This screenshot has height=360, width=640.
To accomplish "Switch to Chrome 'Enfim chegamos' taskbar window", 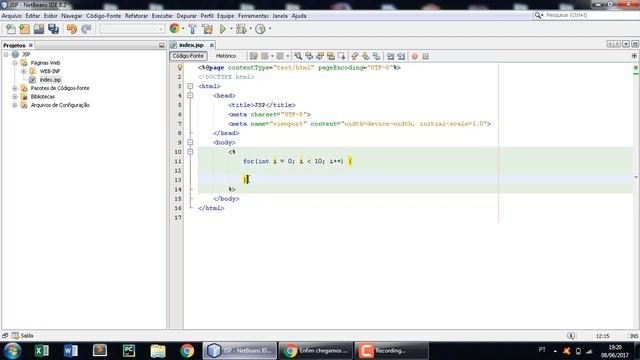I will (316, 351).
